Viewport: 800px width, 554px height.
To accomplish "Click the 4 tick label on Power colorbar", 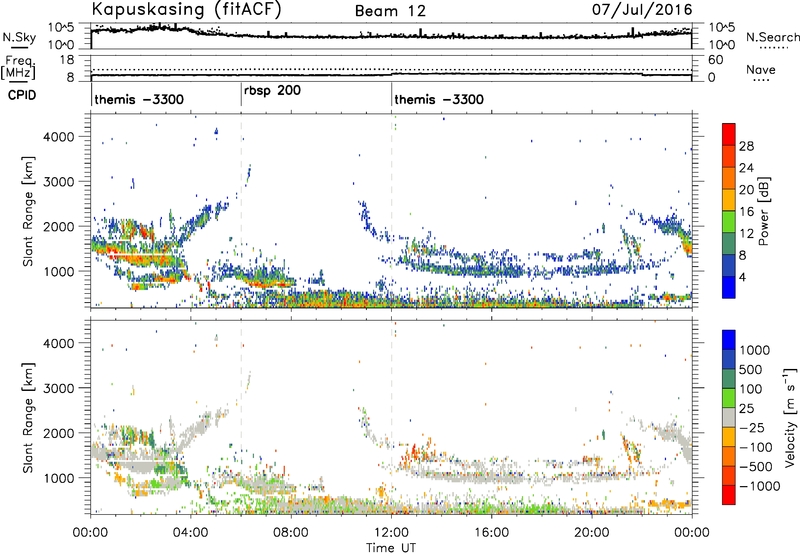I will point(743,277).
